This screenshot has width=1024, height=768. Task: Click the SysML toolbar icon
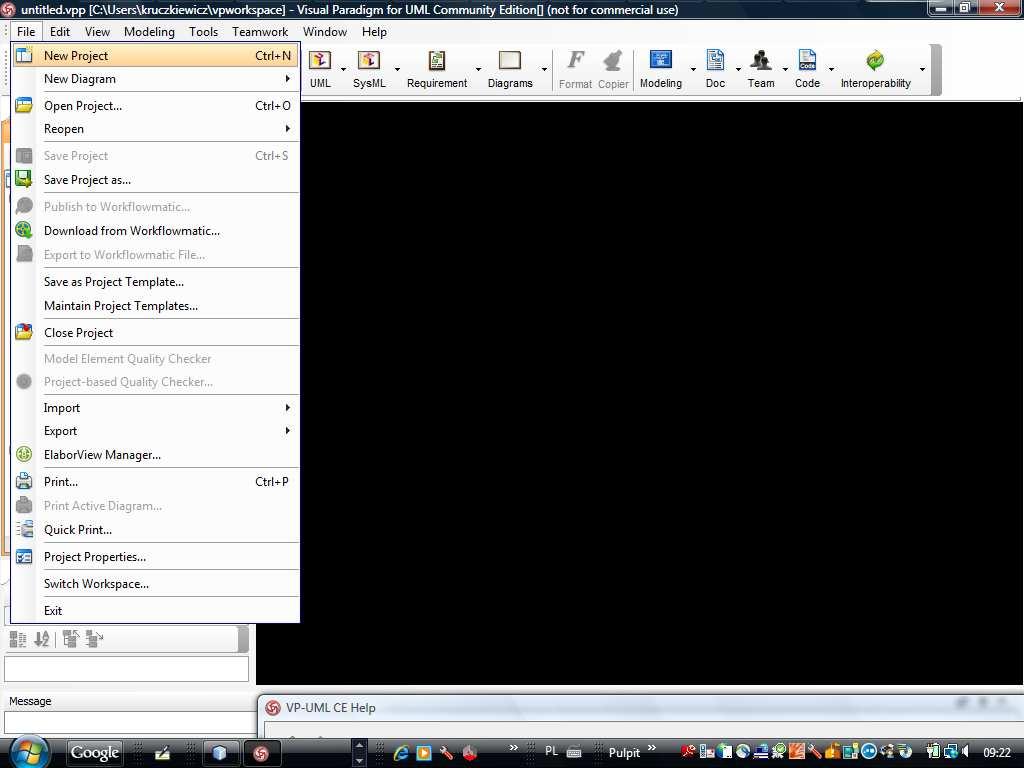369,61
